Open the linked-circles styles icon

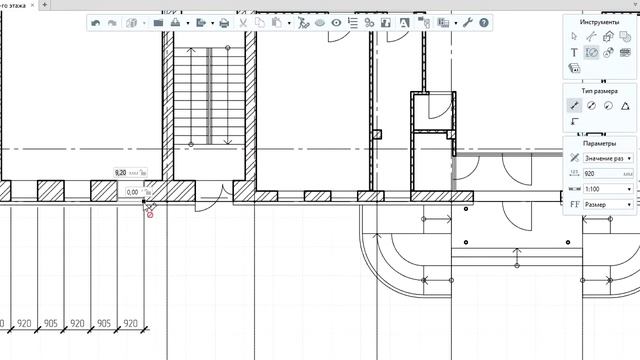pos(369,23)
